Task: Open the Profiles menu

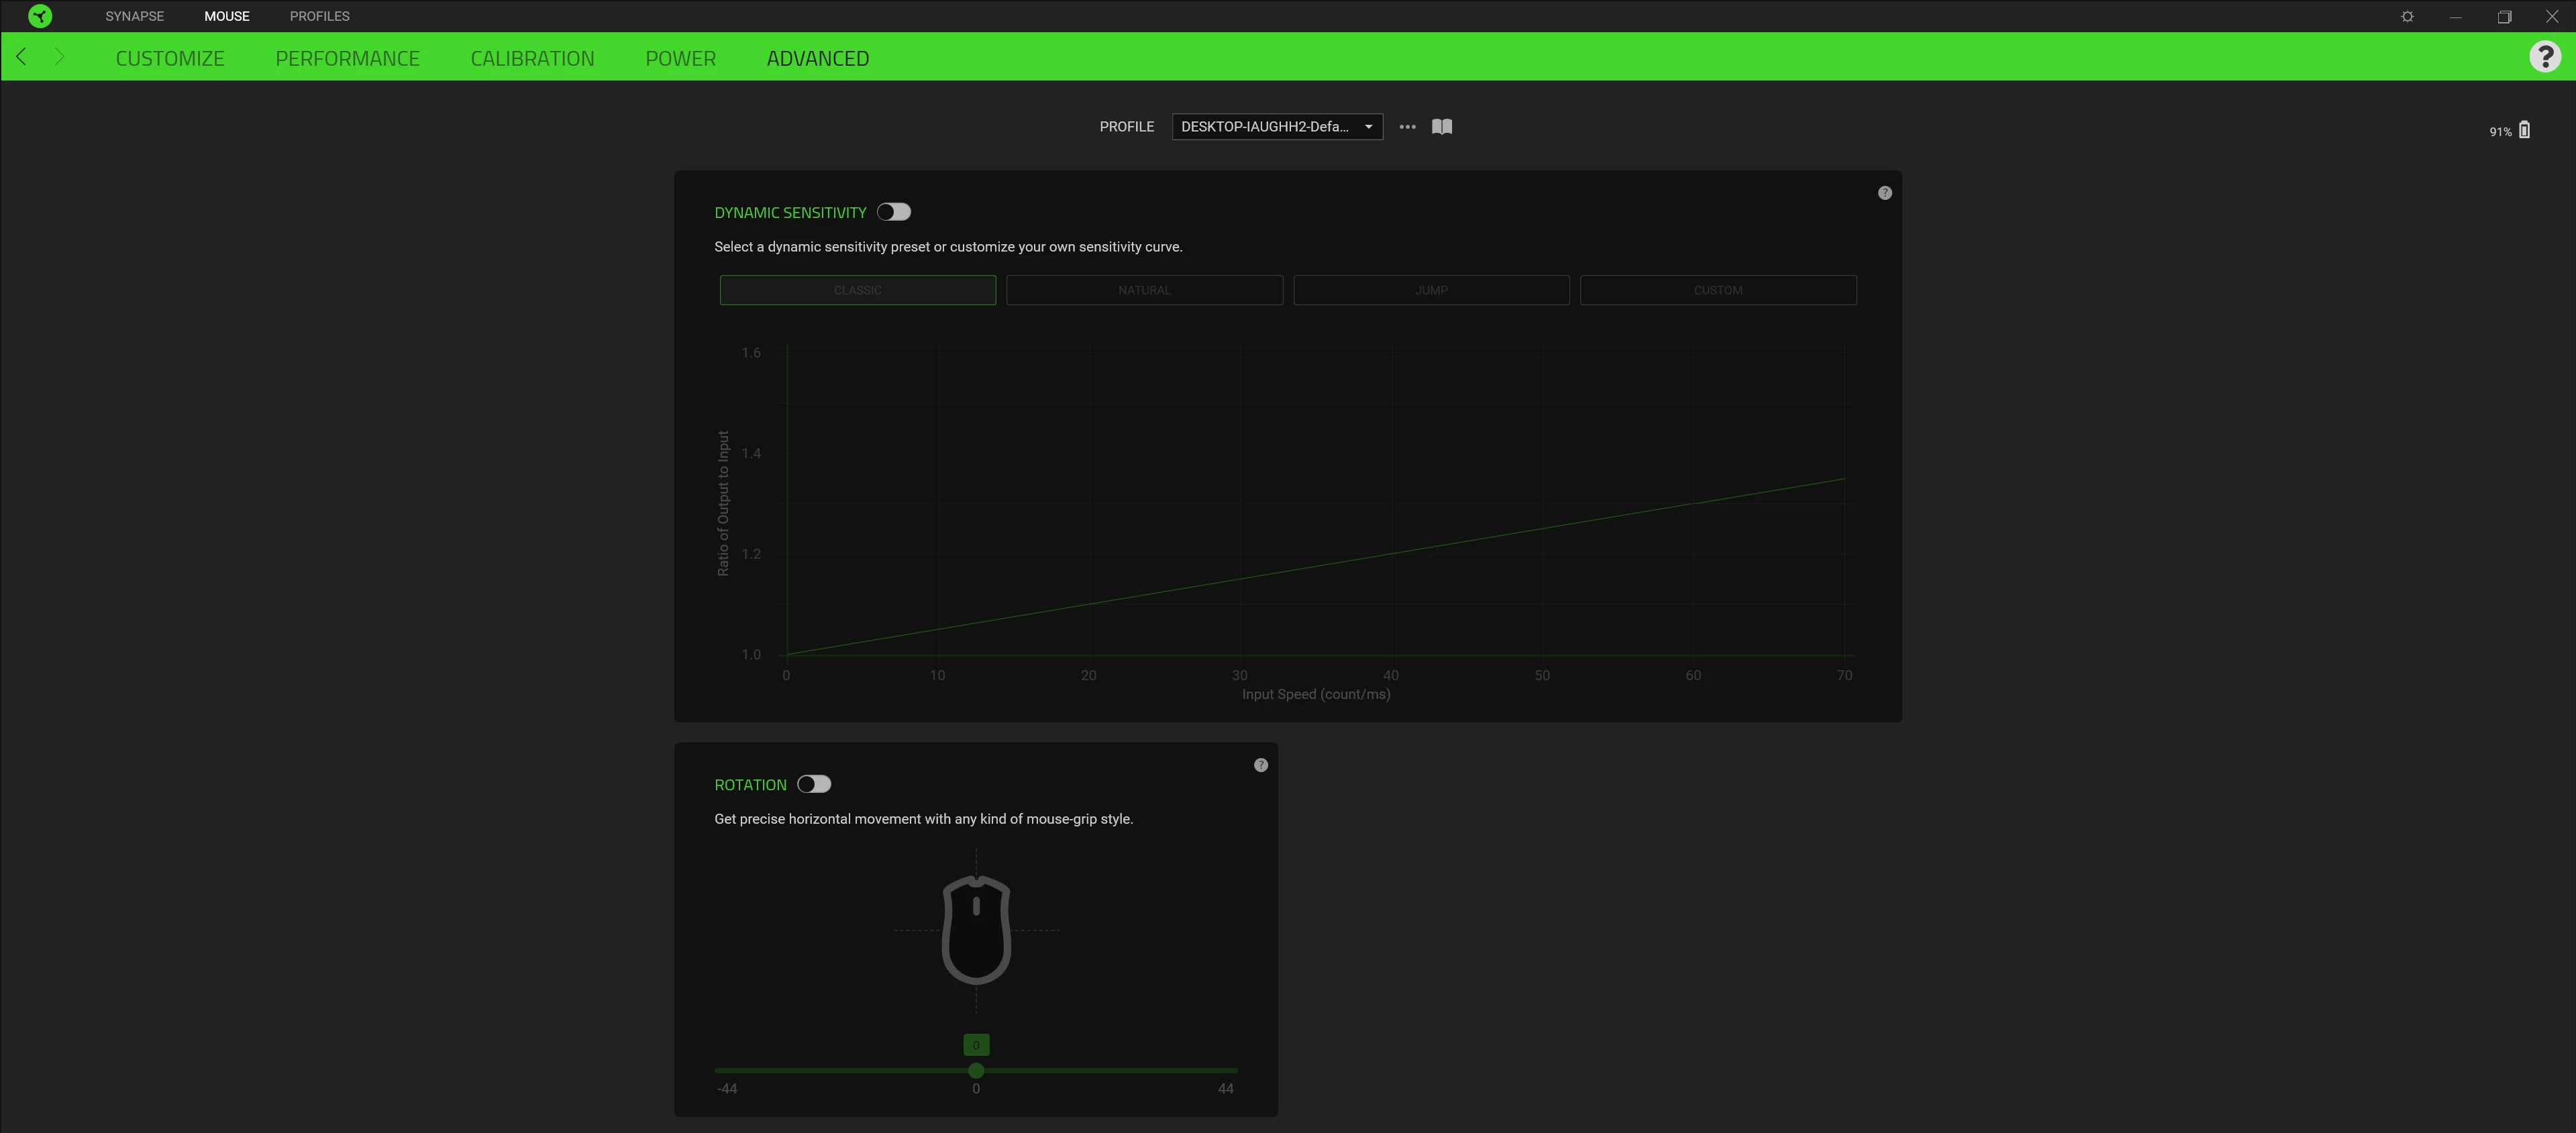Action: coord(319,16)
